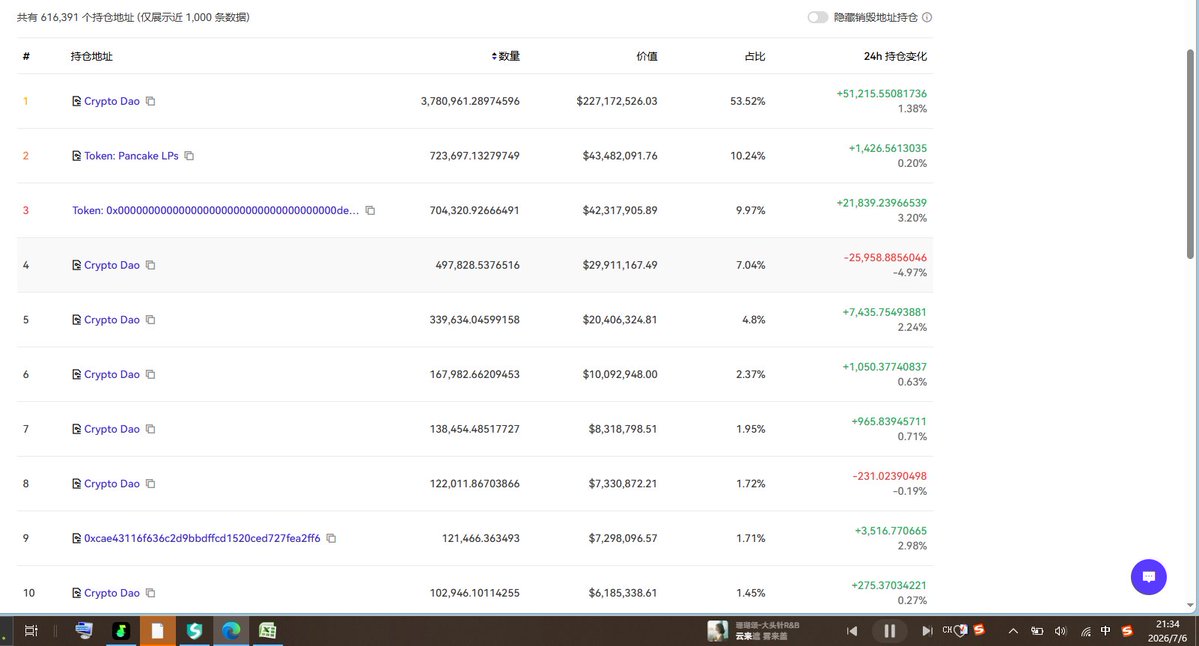
Task: Click the quantity 3,780,961.28974596
Action: [x=470, y=101]
